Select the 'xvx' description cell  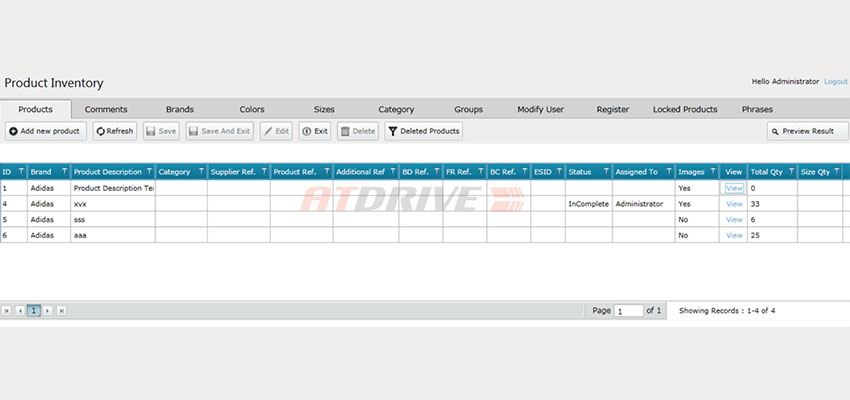pos(113,204)
